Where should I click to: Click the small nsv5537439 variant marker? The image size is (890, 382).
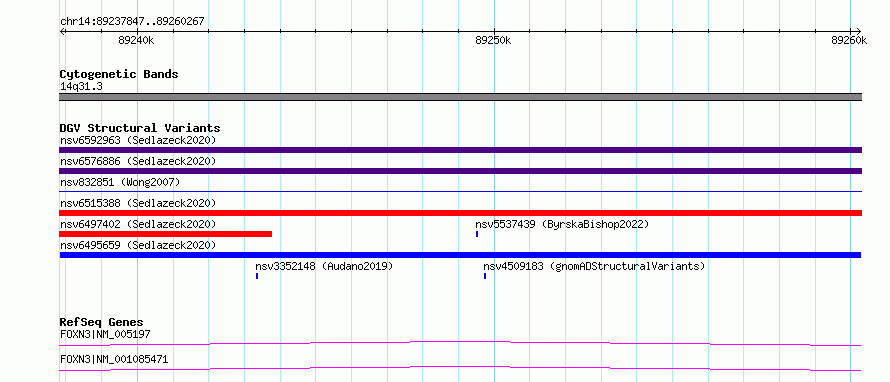477,234
